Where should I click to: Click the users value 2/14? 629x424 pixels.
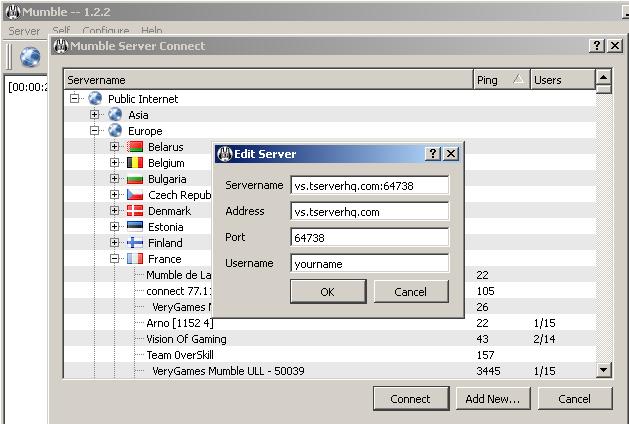tap(544, 339)
